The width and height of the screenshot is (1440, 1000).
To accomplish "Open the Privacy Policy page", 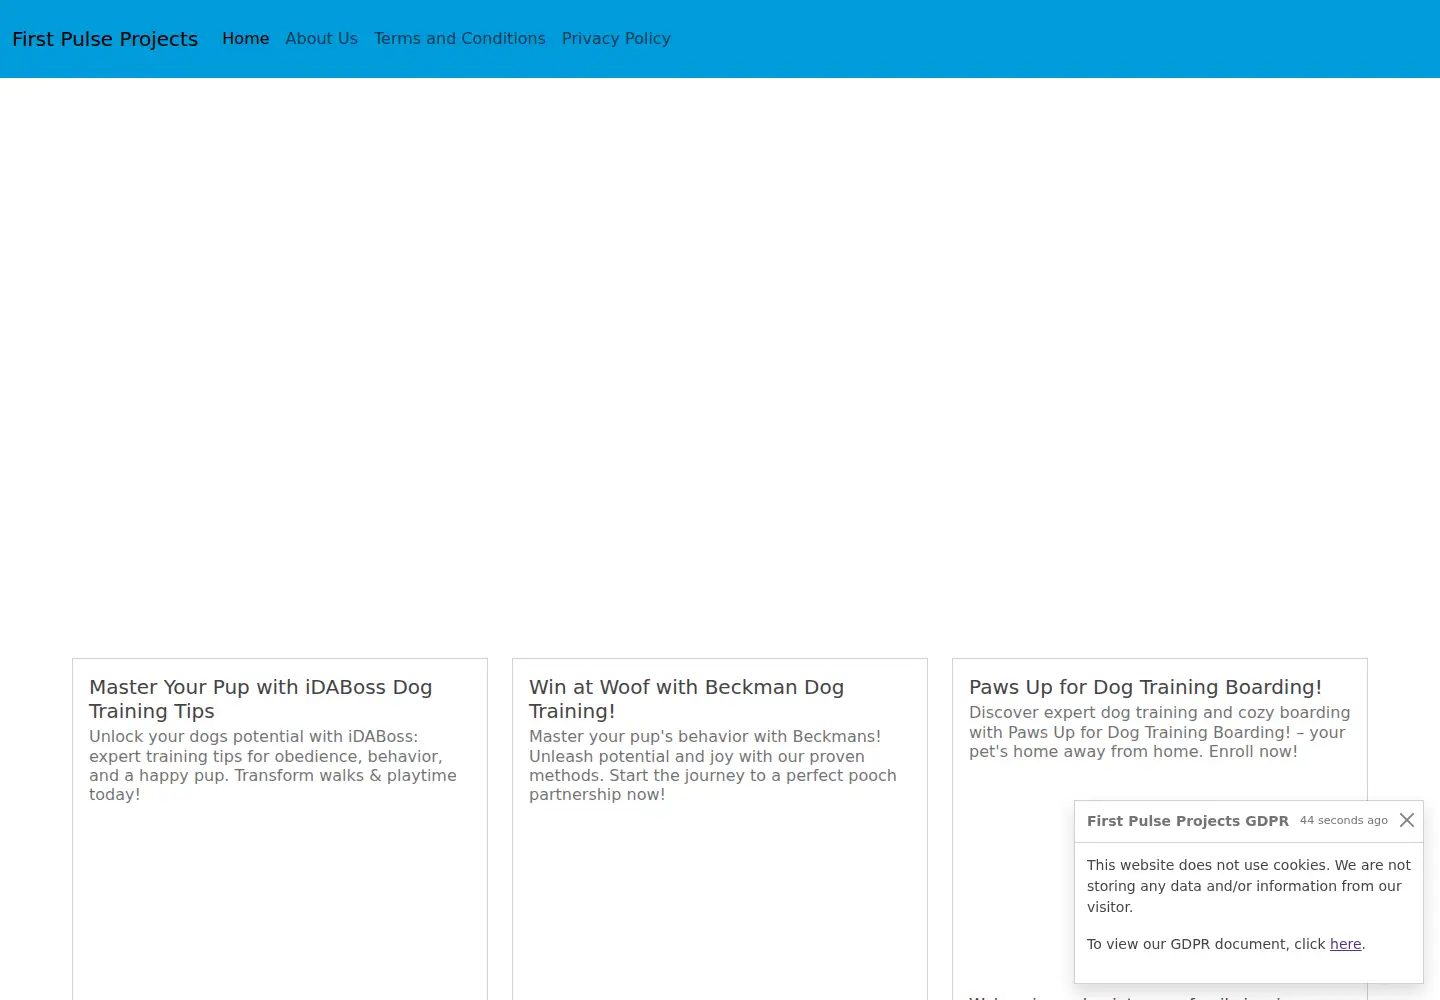I will 616,38.
